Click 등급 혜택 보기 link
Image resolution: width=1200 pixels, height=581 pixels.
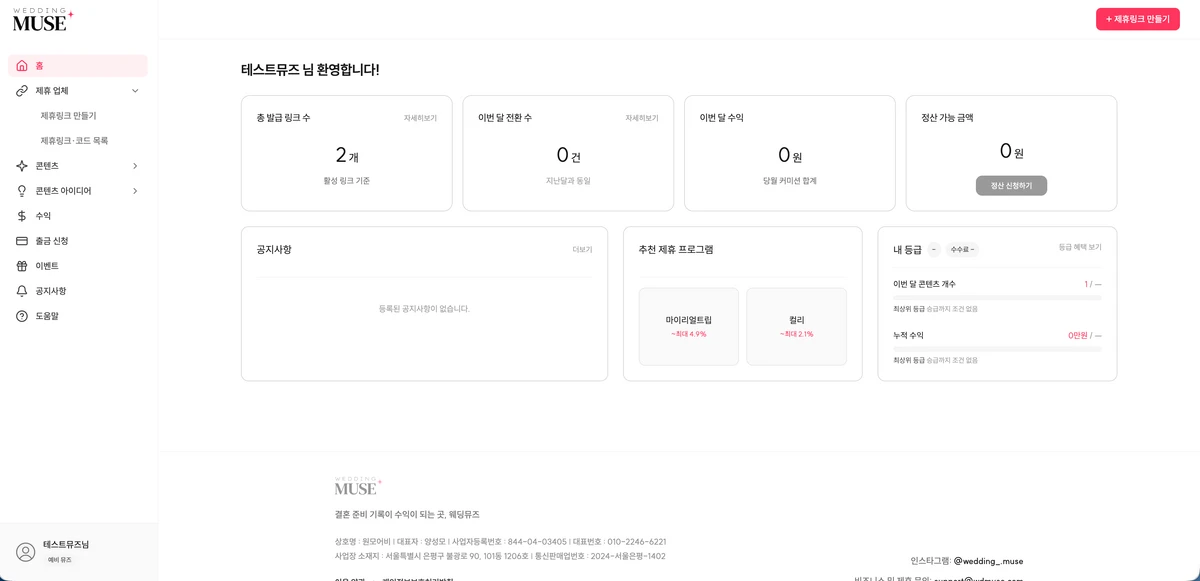[1080, 247]
